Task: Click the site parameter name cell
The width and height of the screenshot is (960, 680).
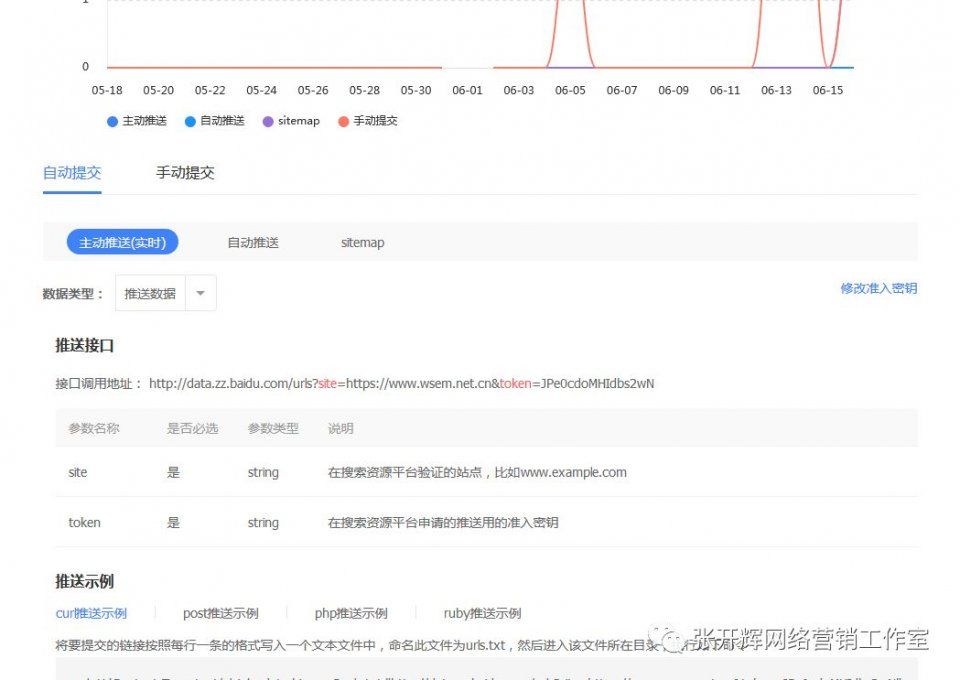Action: coord(78,473)
